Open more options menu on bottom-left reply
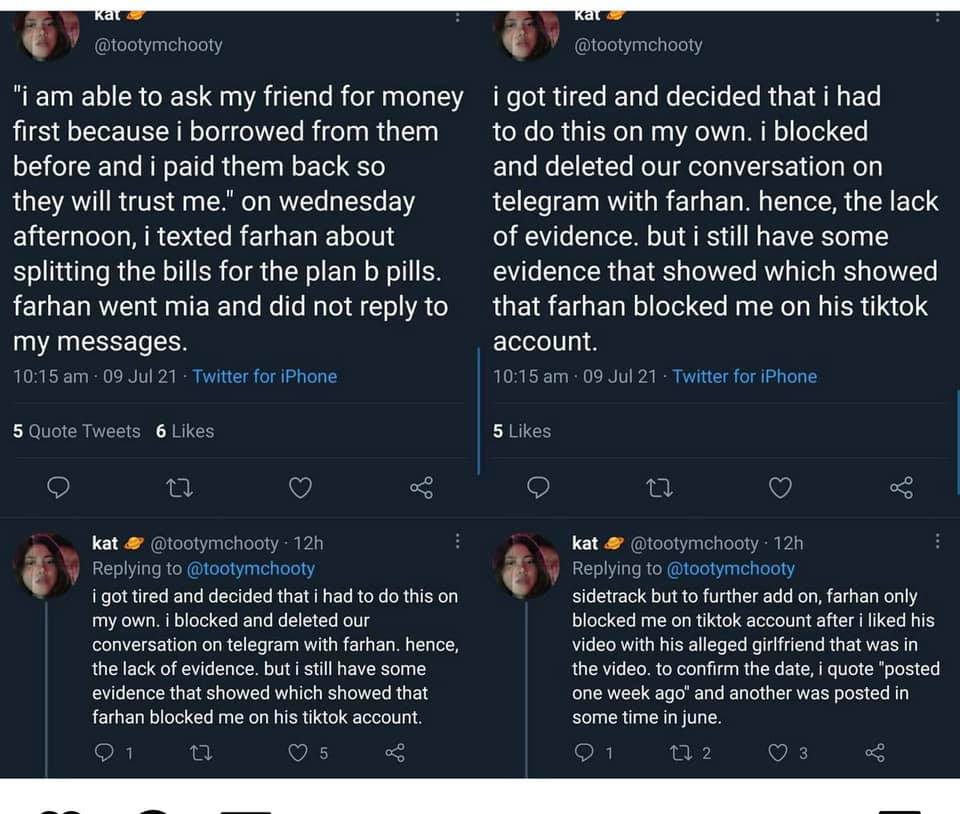This screenshot has width=960, height=814. click(457, 542)
